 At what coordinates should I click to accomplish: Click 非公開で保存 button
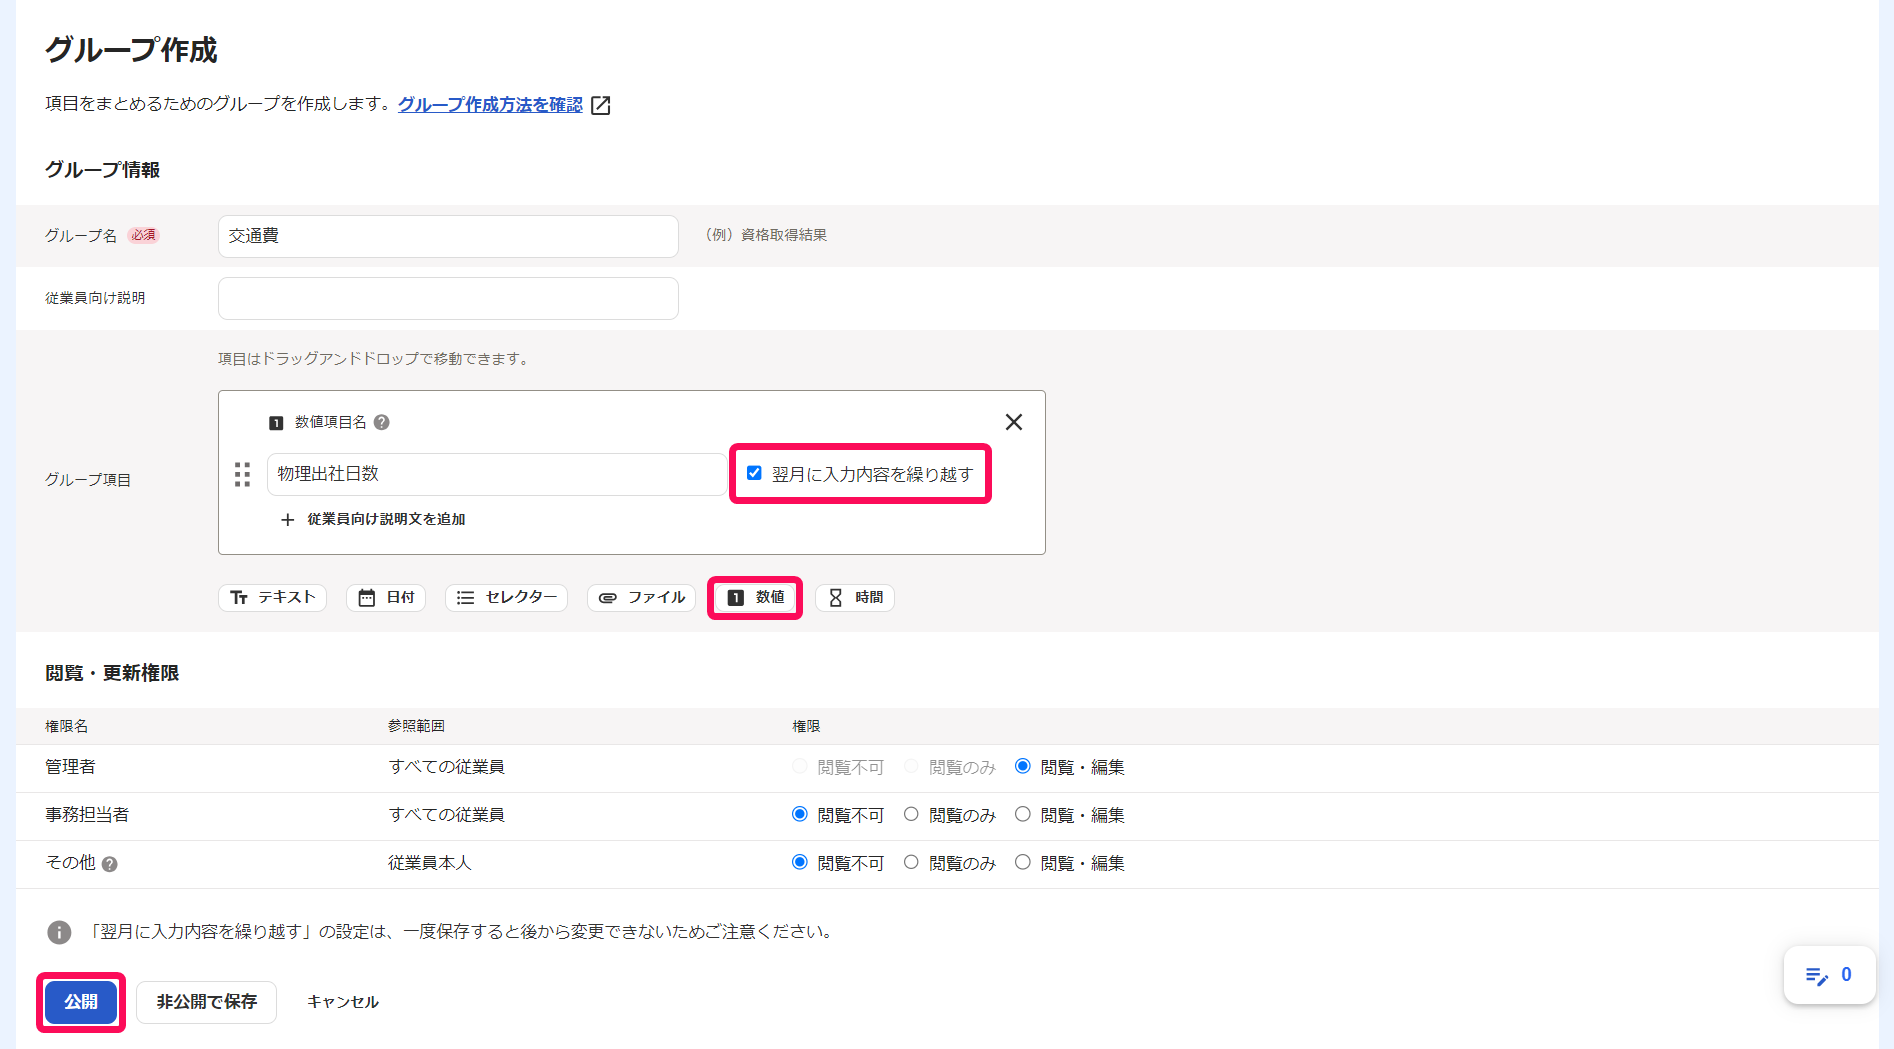click(x=207, y=1002)
